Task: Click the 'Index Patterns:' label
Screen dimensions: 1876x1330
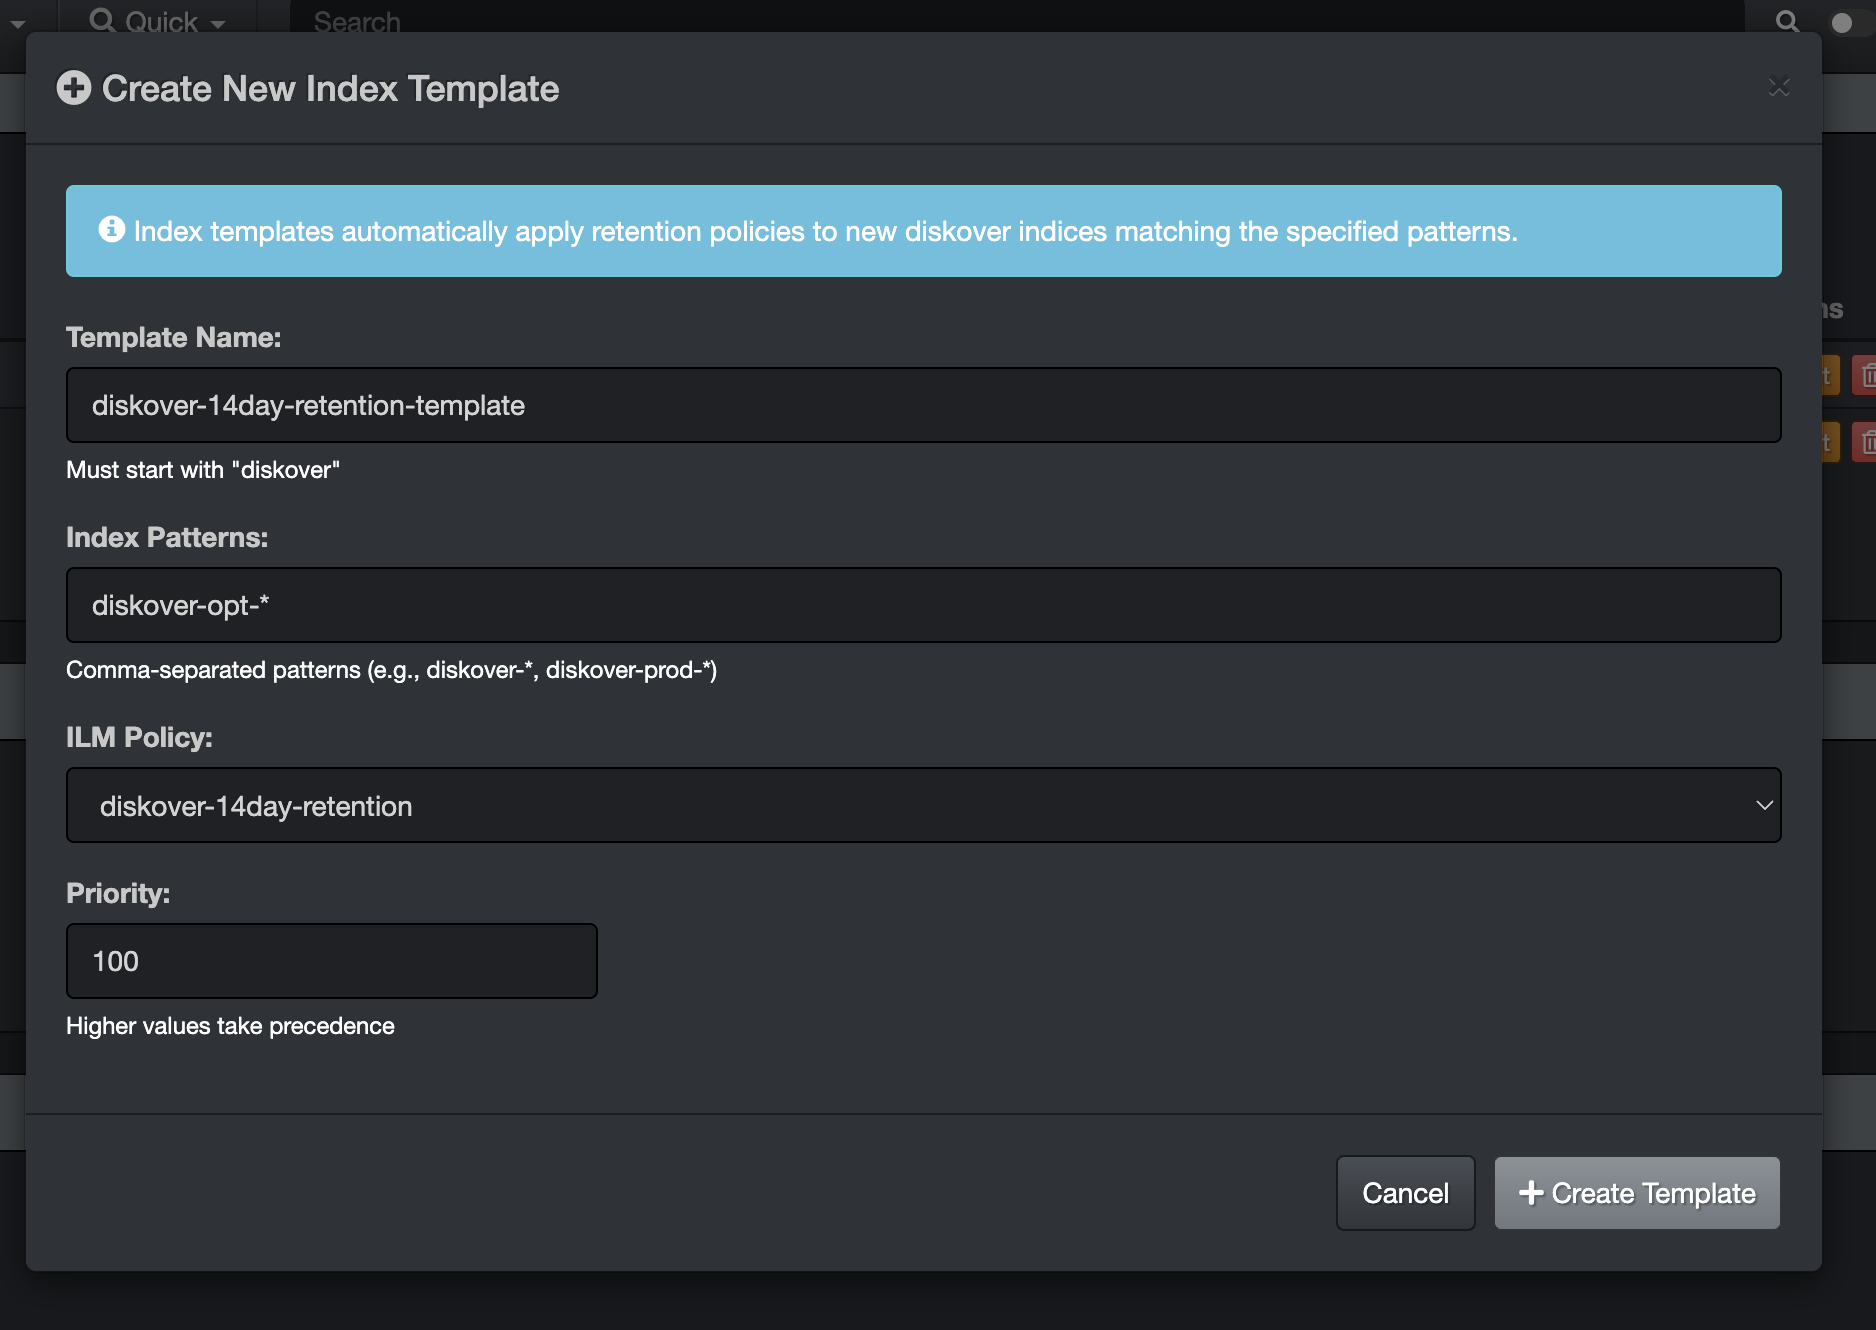Action: (167, 537)
